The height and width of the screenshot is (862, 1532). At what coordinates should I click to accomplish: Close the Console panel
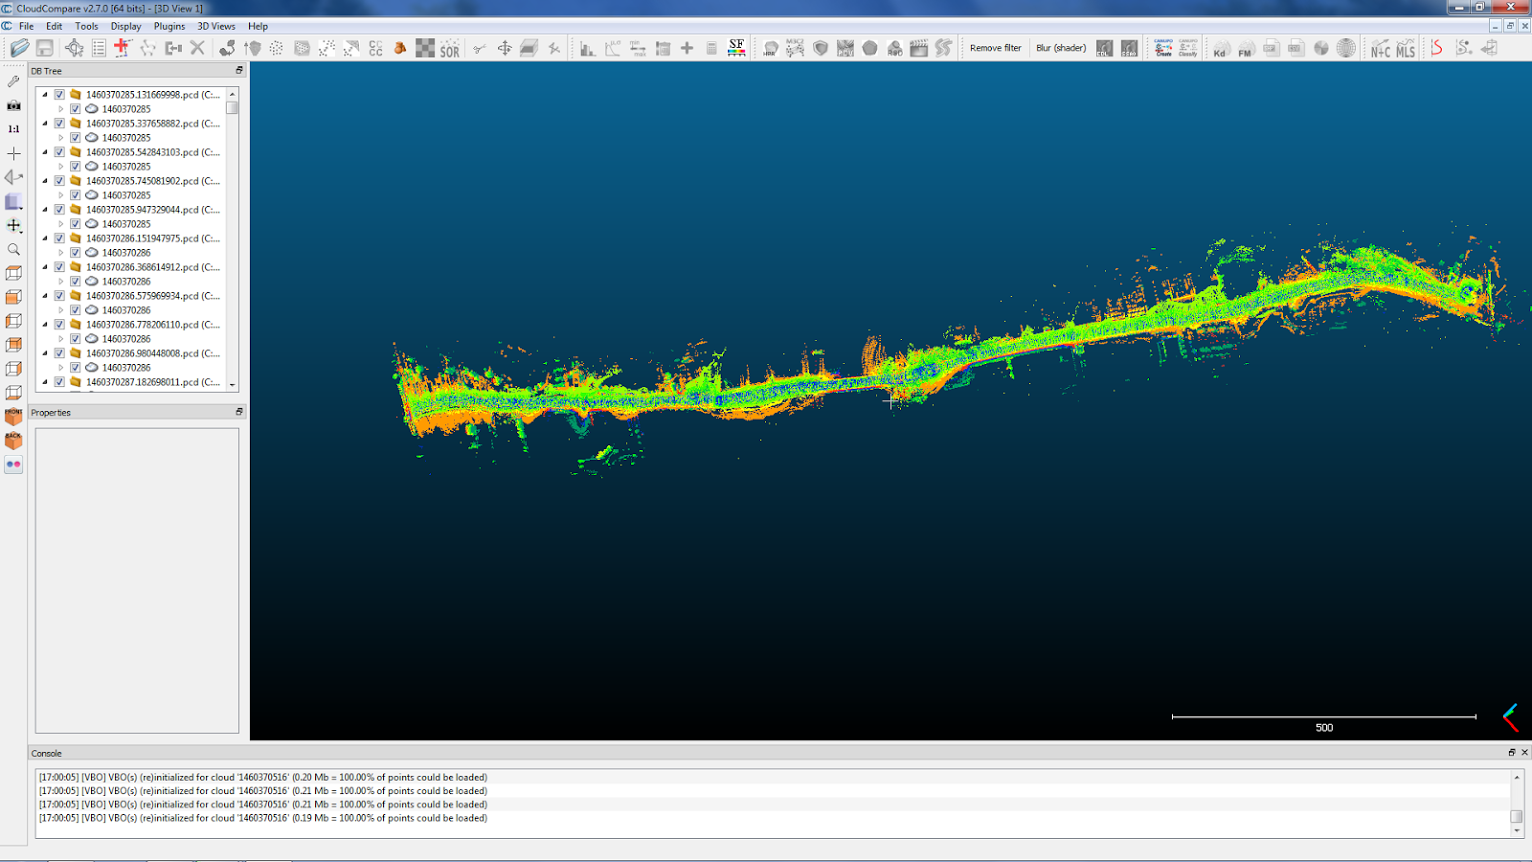[1524, 753]
